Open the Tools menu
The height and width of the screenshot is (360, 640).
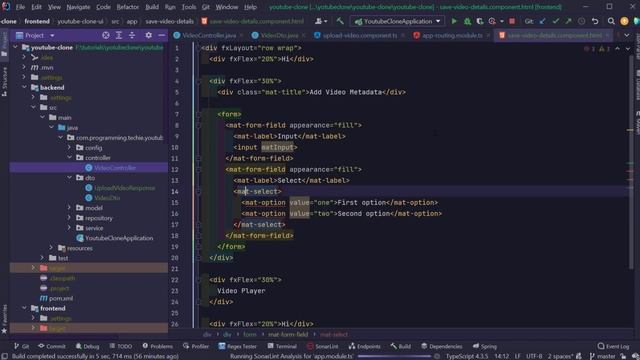[189, 7]
